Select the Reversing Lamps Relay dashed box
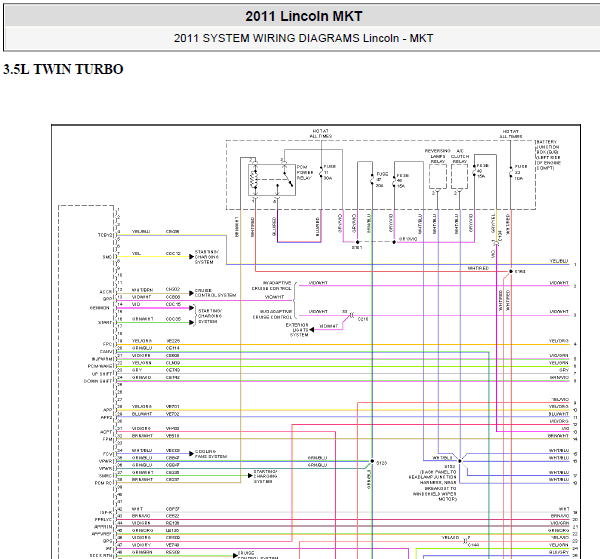Screen dimensions: 600x559 pyautogui.click(x=438, y=177)
